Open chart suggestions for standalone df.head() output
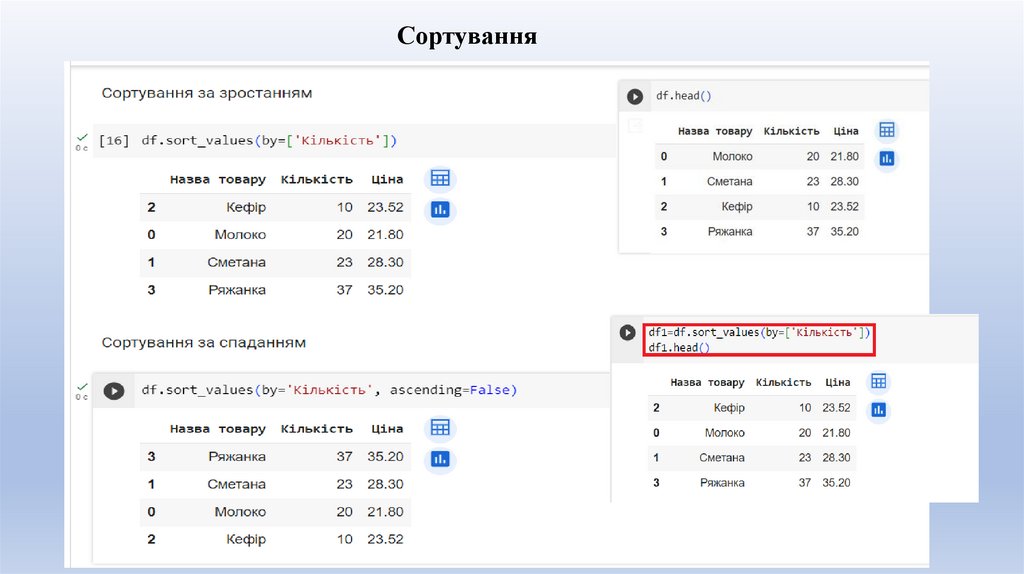Viewport: 1024px width, 574px height. tap(886, 158)
